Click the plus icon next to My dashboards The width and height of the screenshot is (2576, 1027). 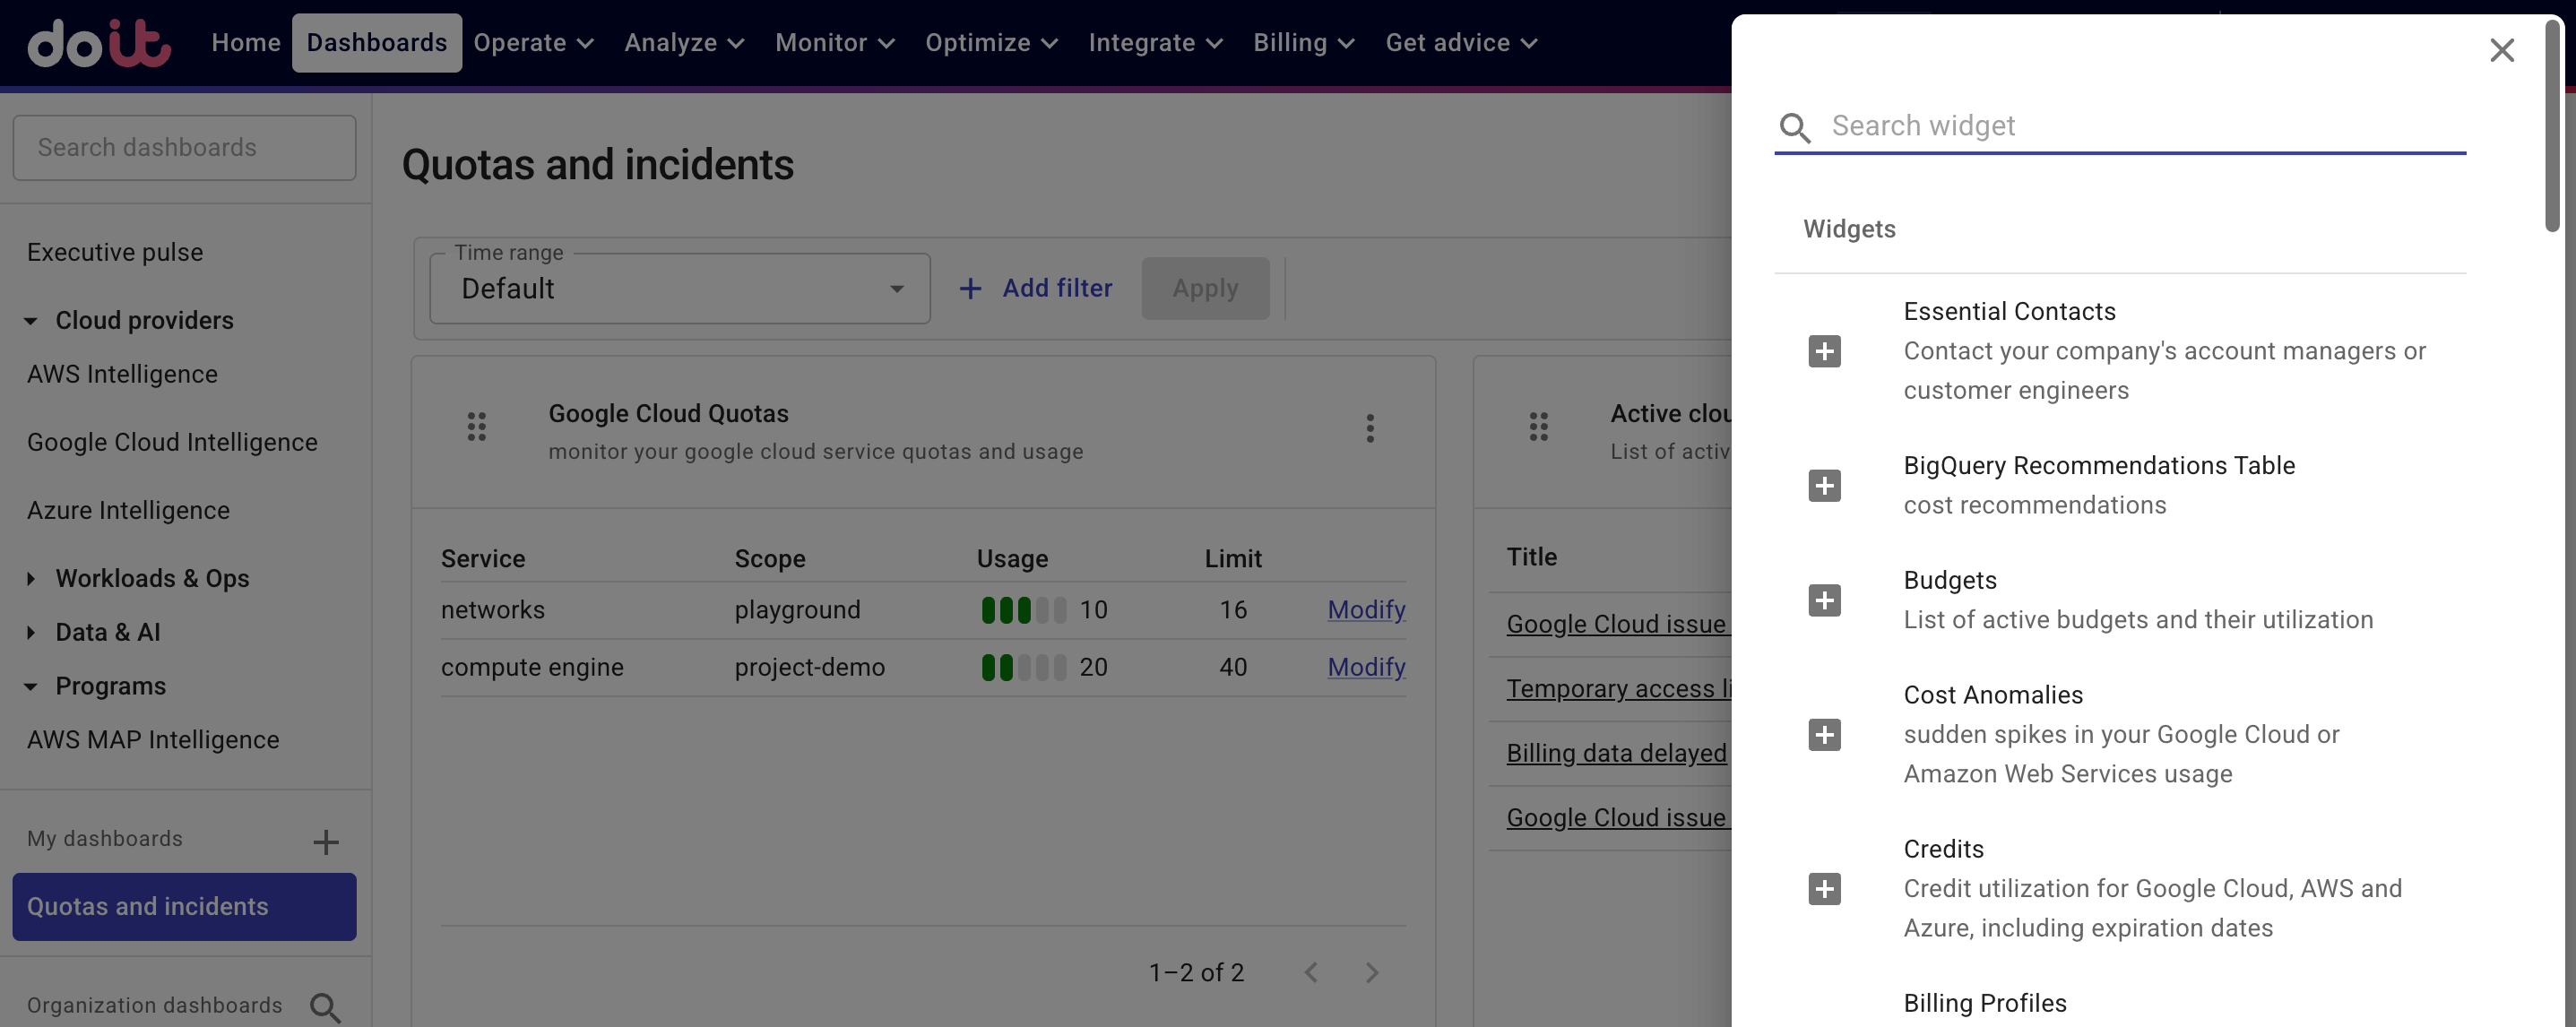325,842
